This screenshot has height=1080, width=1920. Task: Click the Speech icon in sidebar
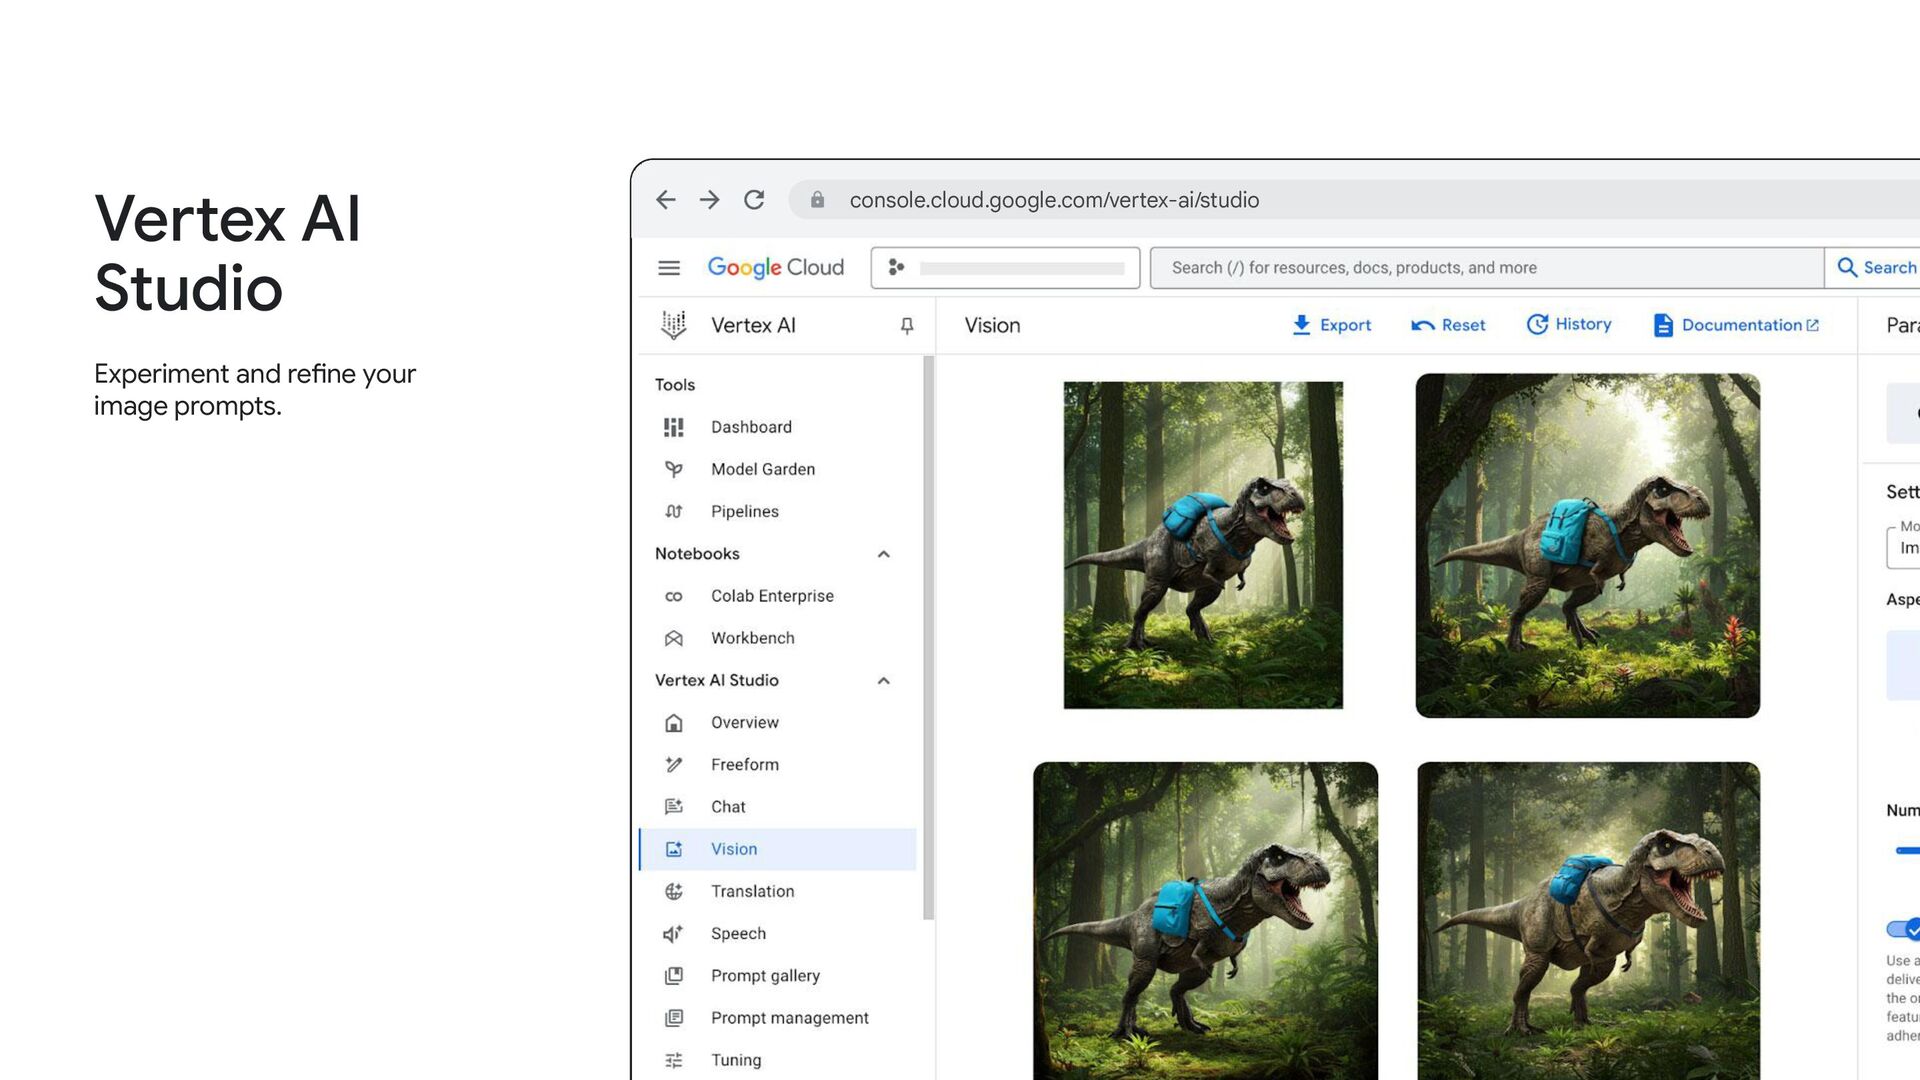674,934
